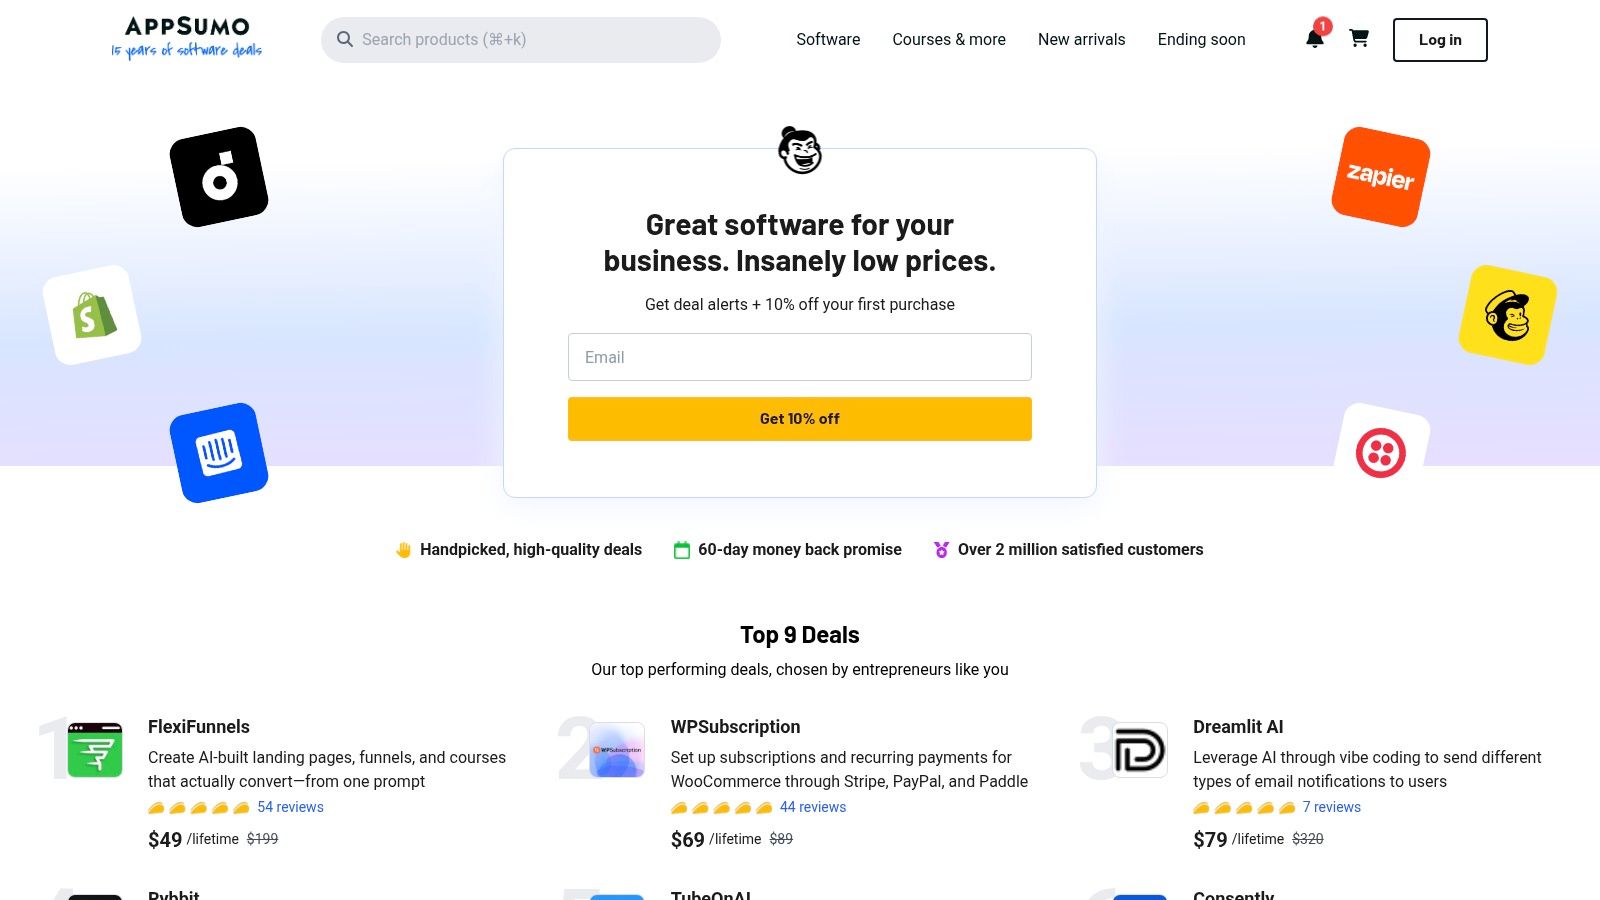Click the Email input field
This screenshot has width=1600, height=900.
799,357
